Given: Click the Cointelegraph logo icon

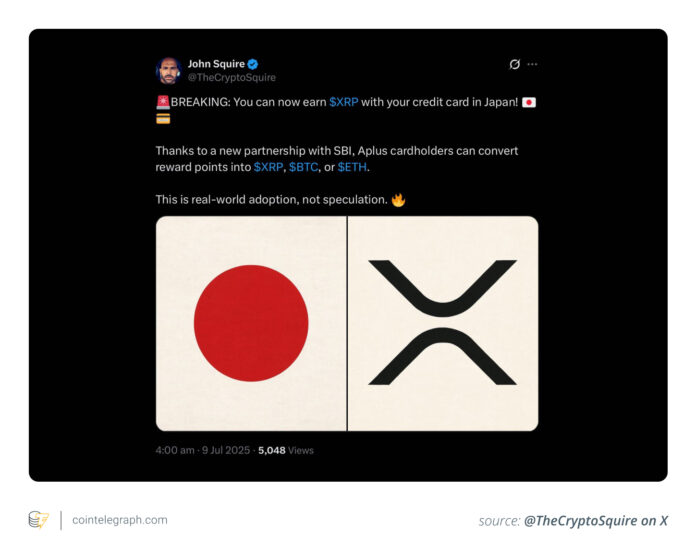Looking at the screenshot, I should tap(39, 520).
